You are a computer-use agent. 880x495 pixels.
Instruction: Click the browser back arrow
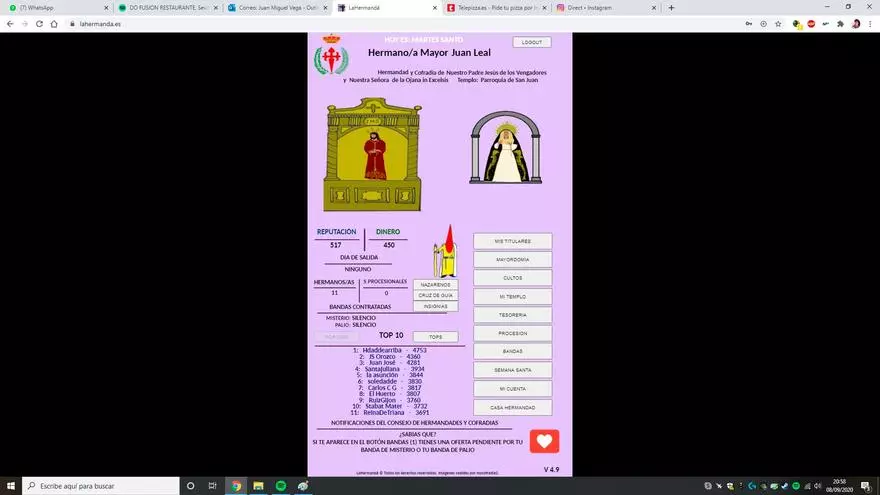[x=10, y=23]
